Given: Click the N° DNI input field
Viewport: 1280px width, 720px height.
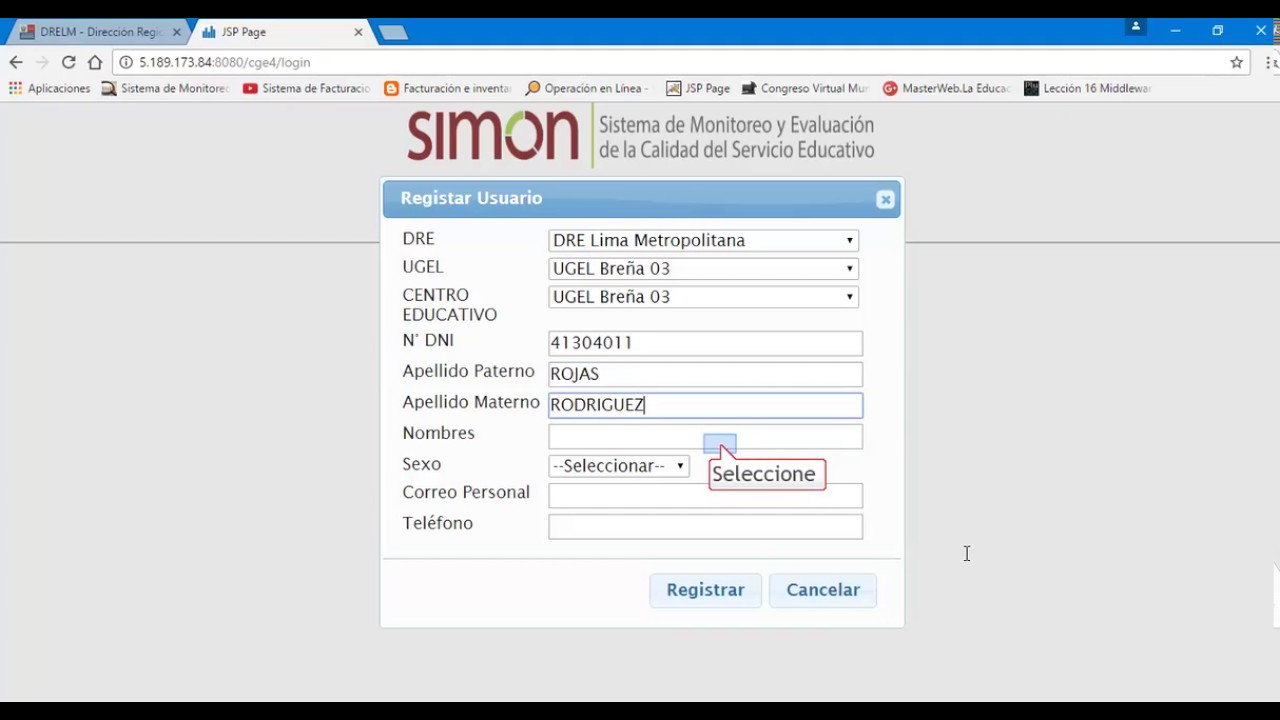Looking at the screenshot, I should point(705,343).
